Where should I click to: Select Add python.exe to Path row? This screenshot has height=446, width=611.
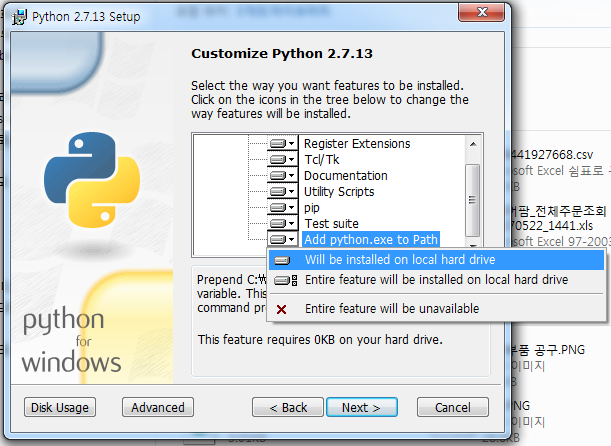(x=371, y=239)
